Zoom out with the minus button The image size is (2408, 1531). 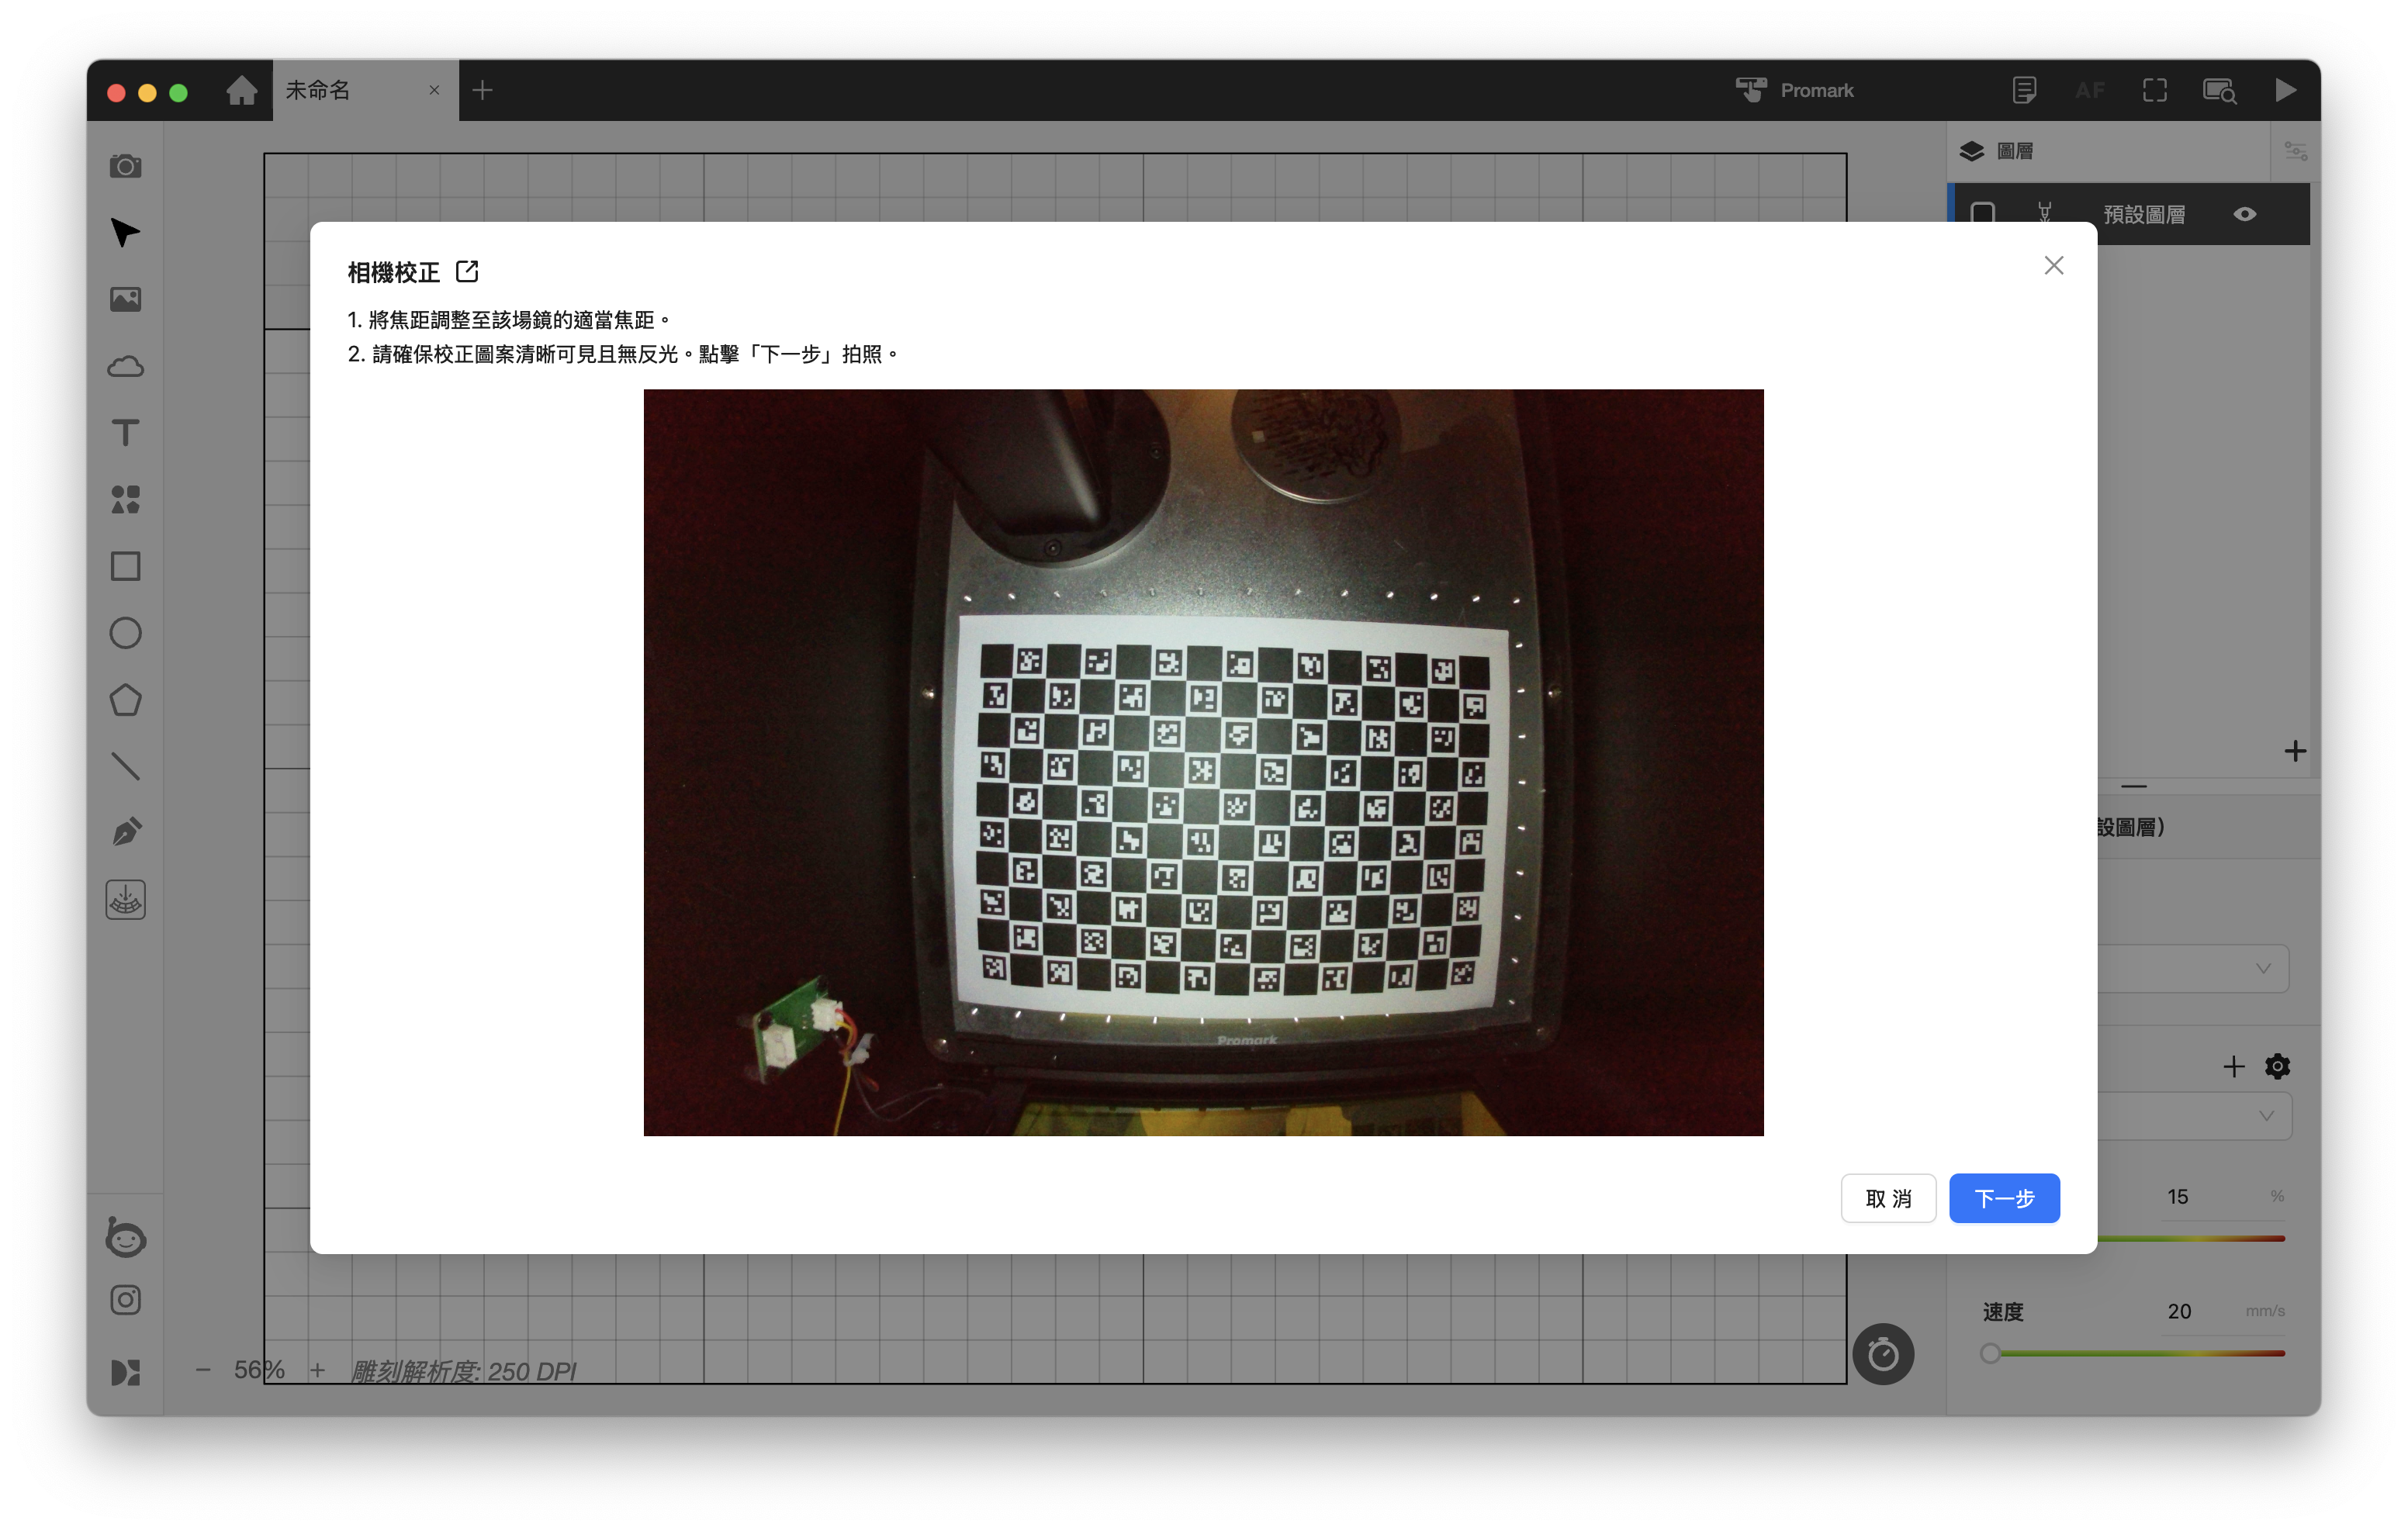pos(203,1370)
